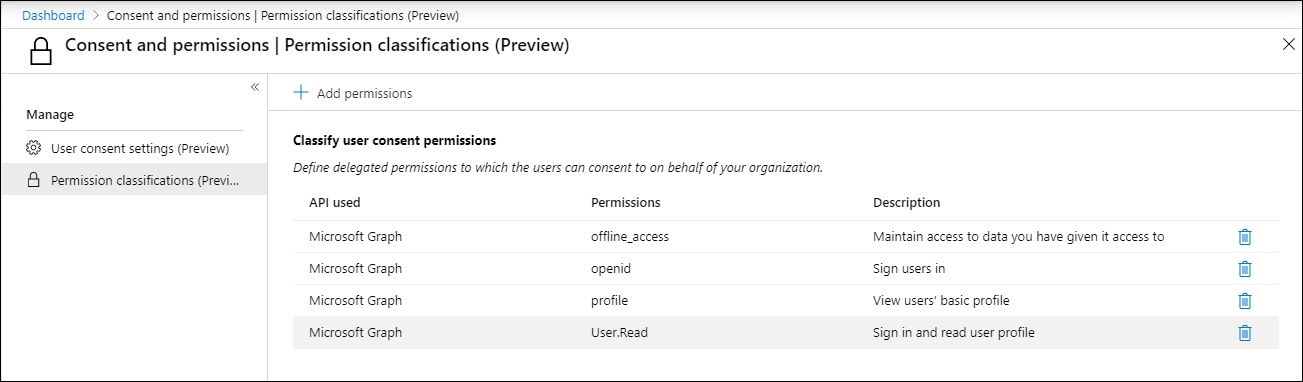Delete the offline_access permission row
Viewport: 1303px width, 382px height.
pyautogui.click(x=1244, y=237)
